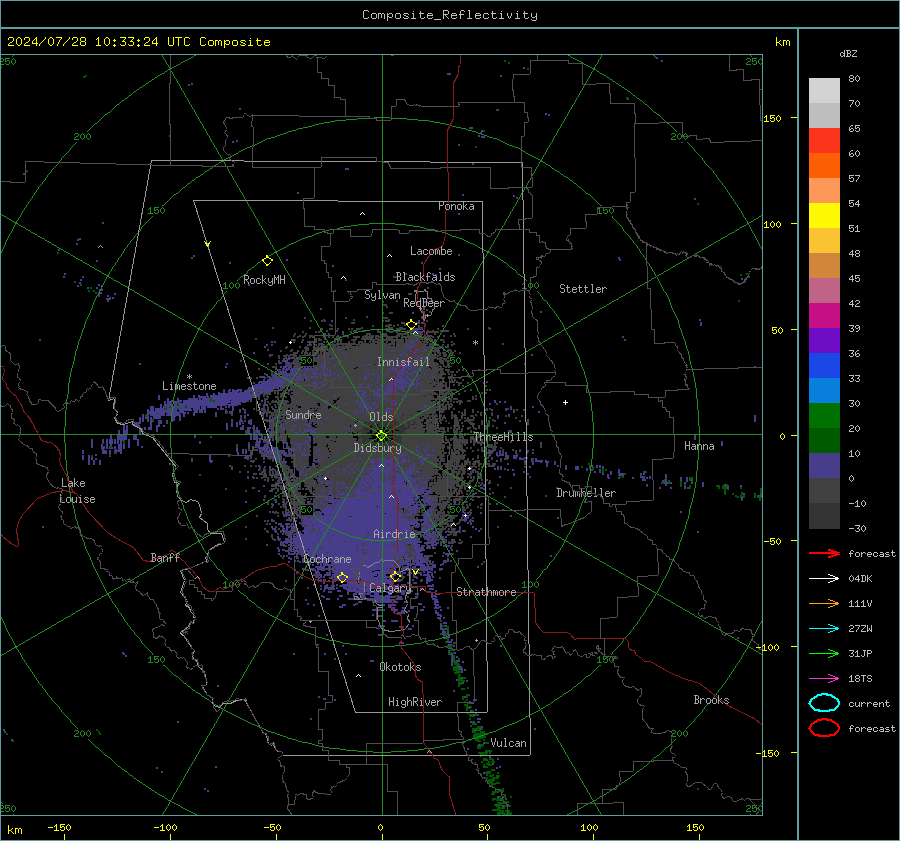Click the Brooks city label

711,700
